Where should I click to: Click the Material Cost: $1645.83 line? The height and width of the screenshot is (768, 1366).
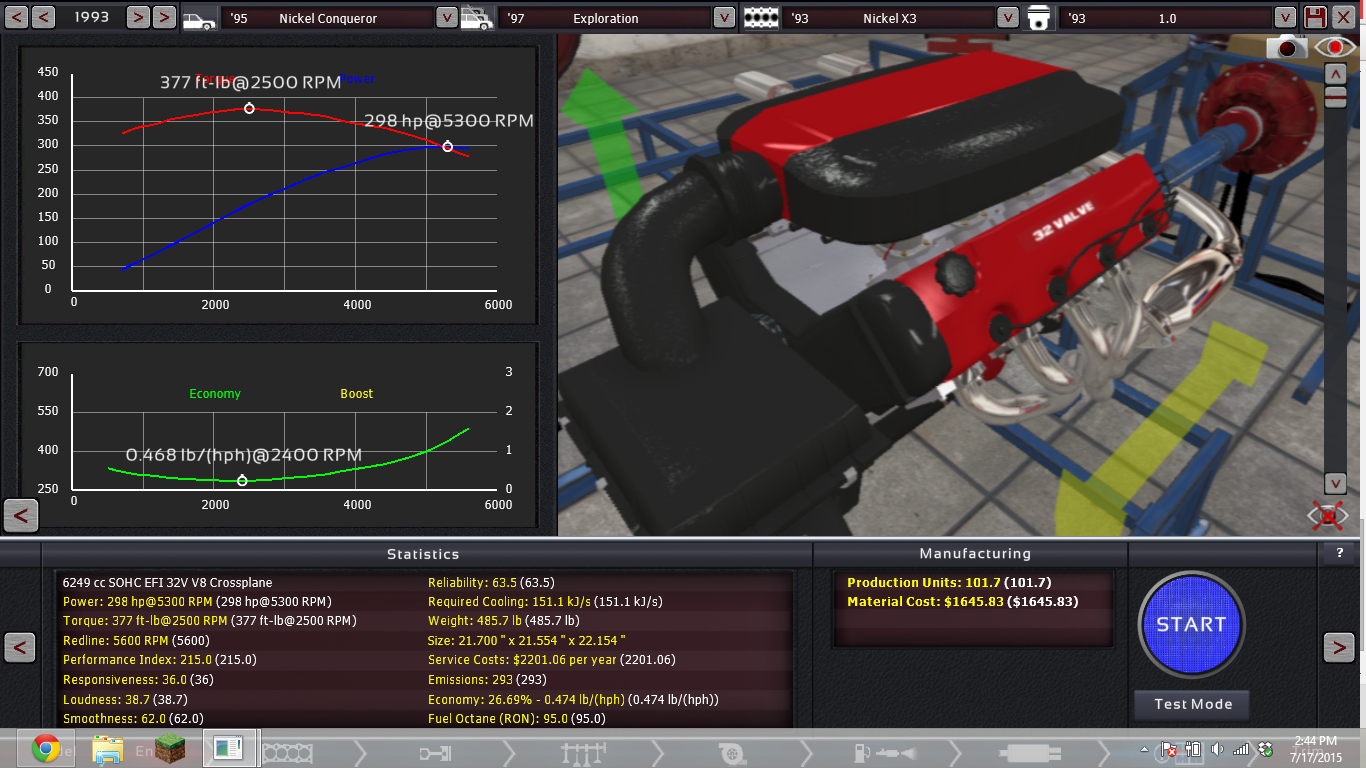[x=965, y=601]
